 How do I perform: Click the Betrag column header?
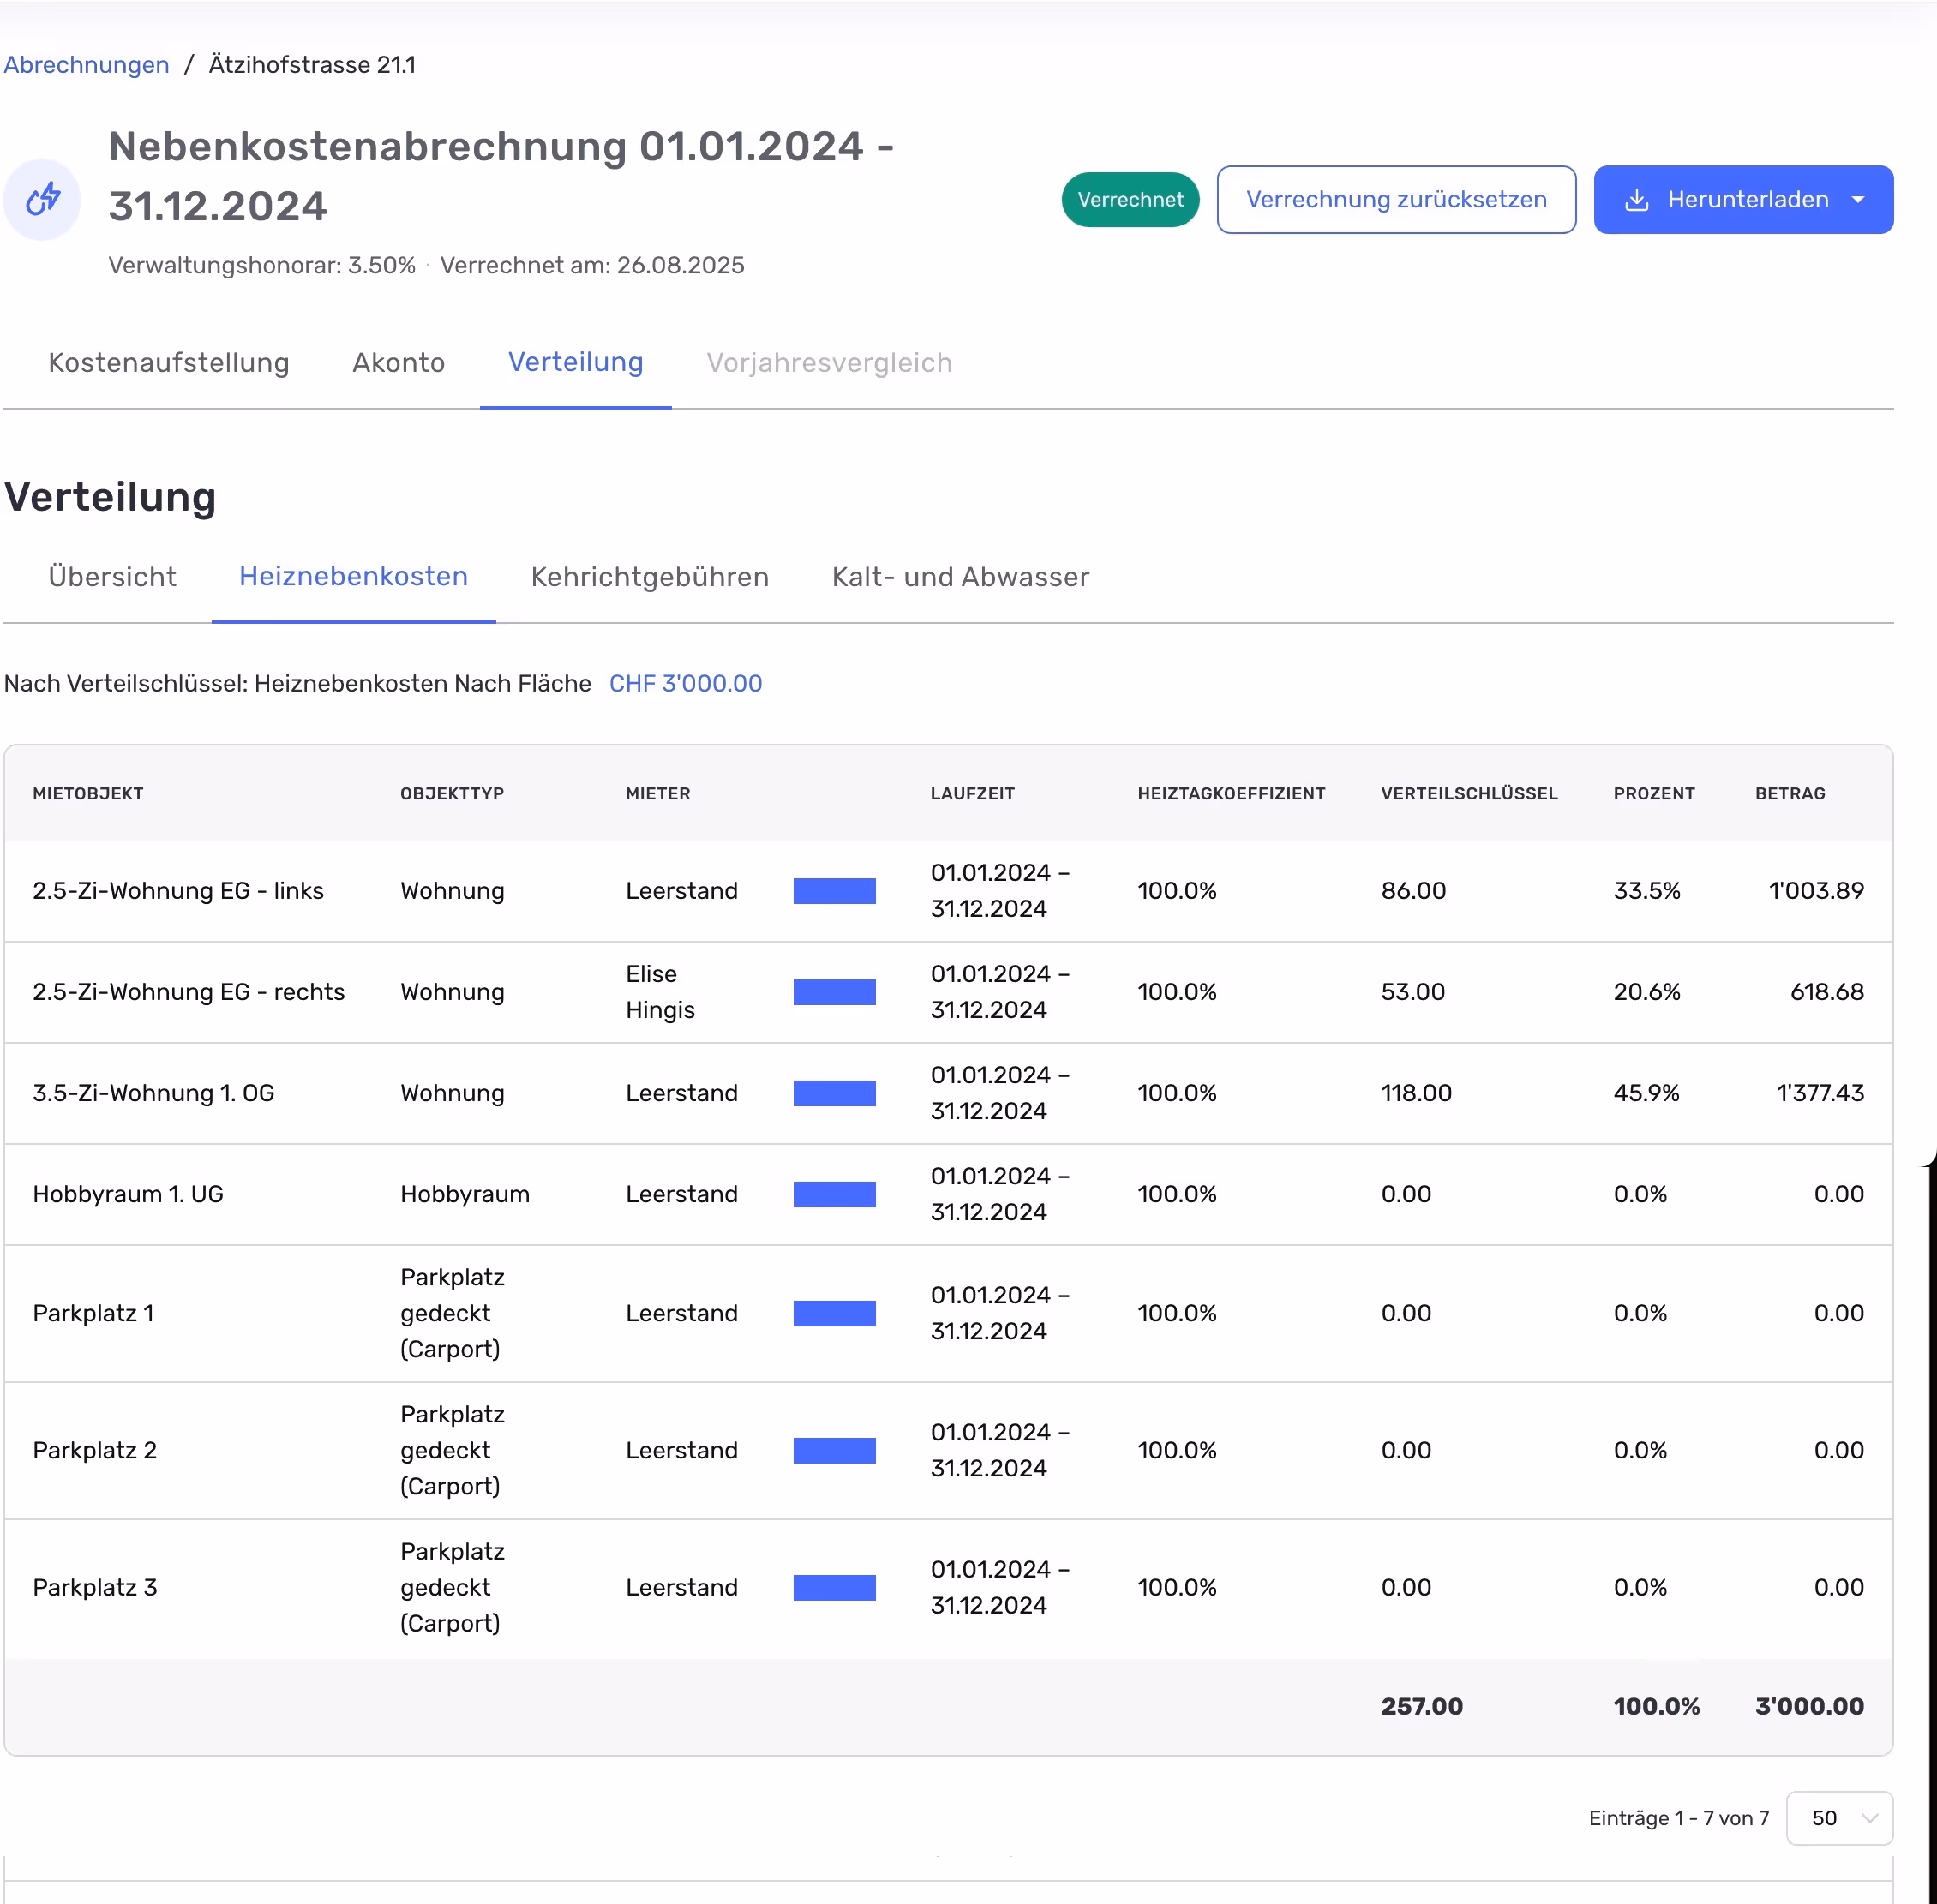coord(1789,793)
